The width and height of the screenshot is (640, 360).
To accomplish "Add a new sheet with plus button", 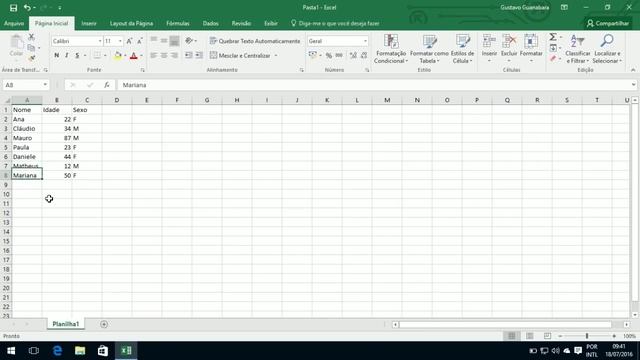I will tap(104, 324).
